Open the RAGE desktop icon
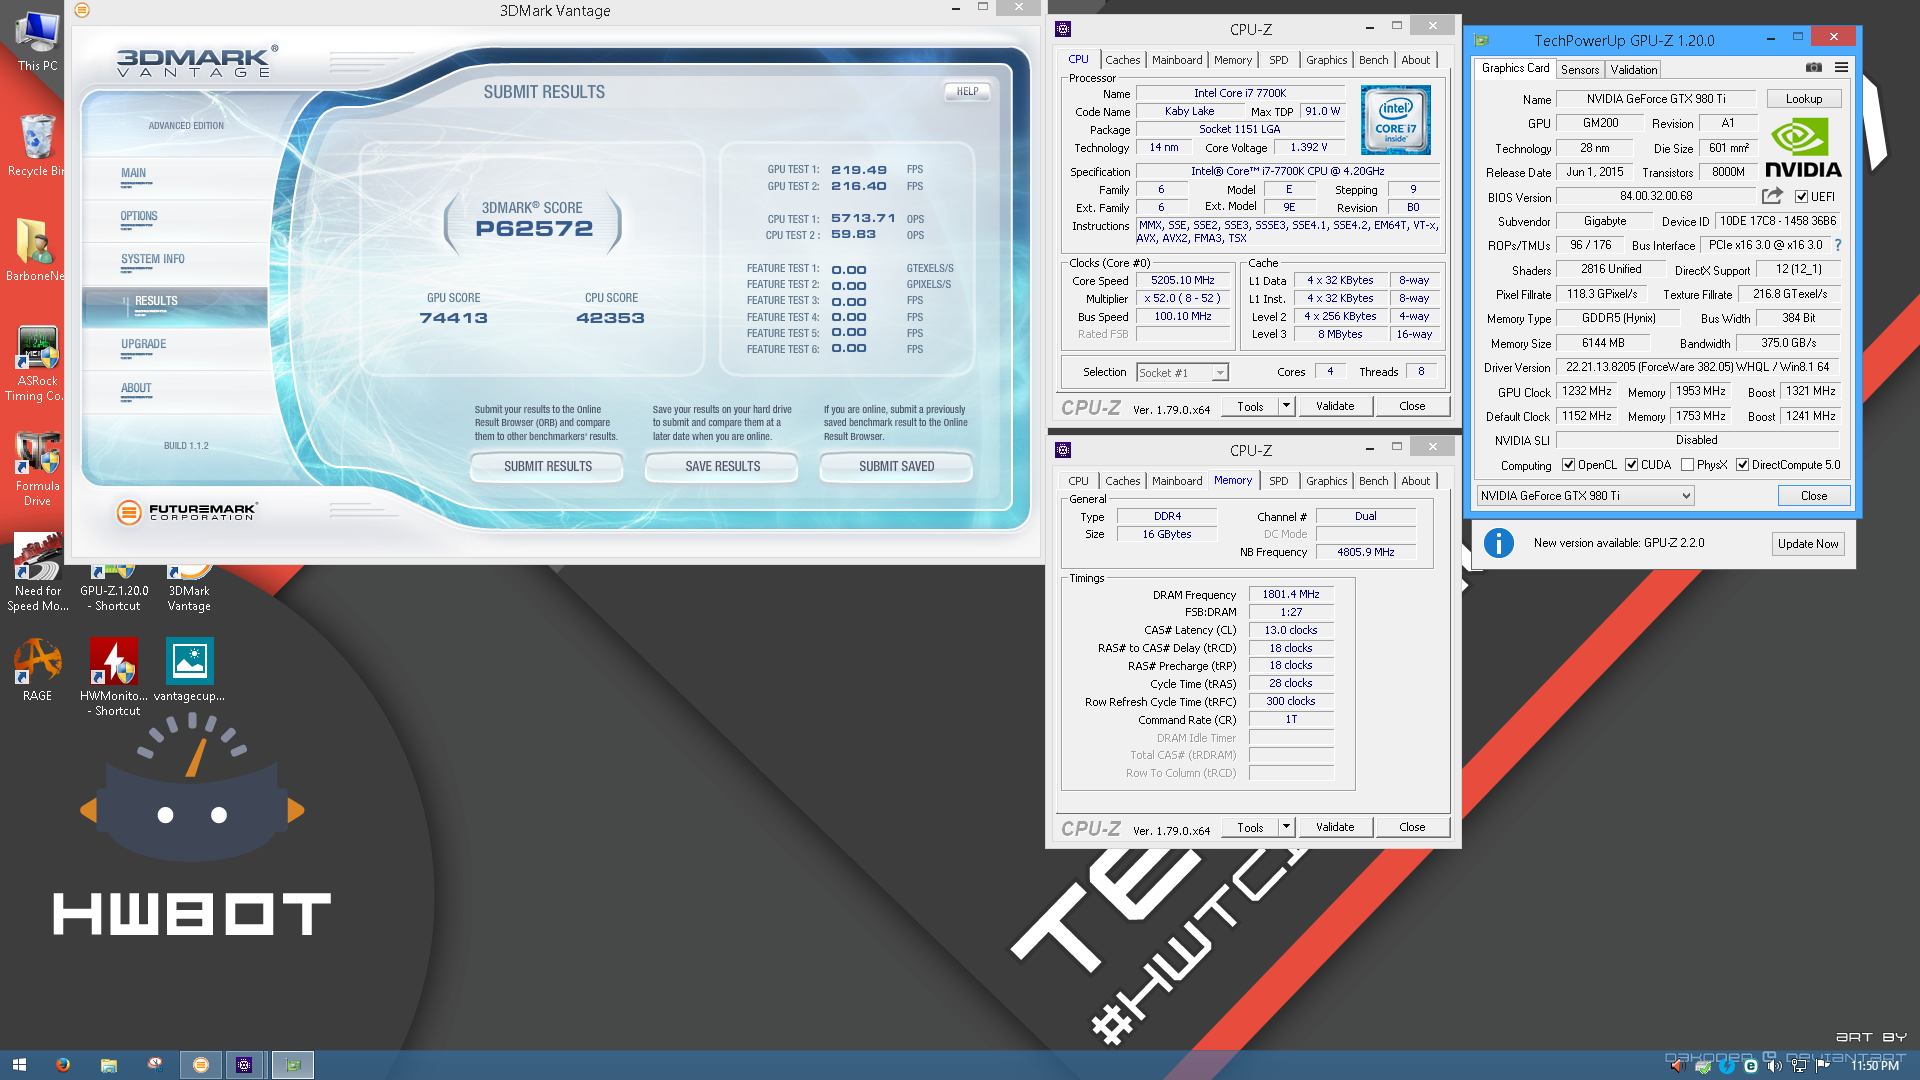Image resolution: width=1920 pixels, height=1080 pixels. tap(37, 669)
